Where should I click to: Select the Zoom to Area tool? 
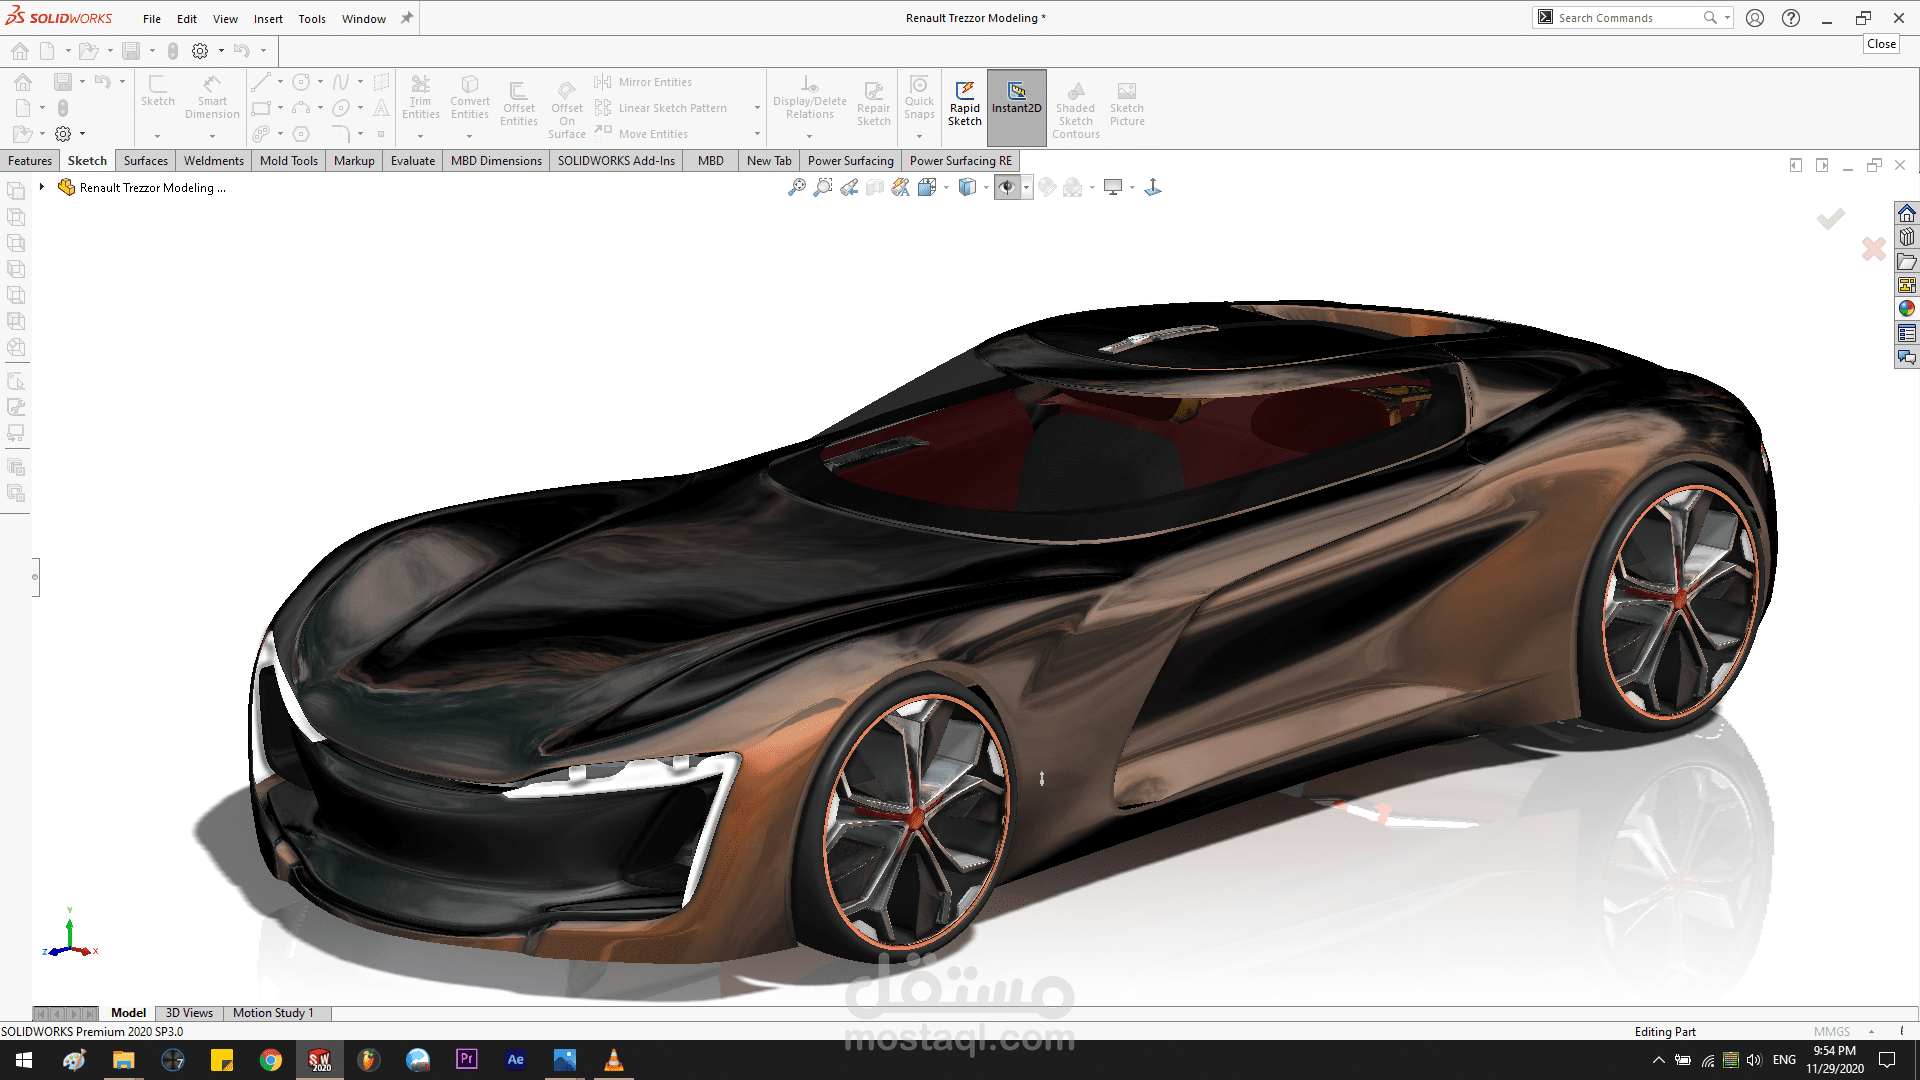click(x=822, y=187)
